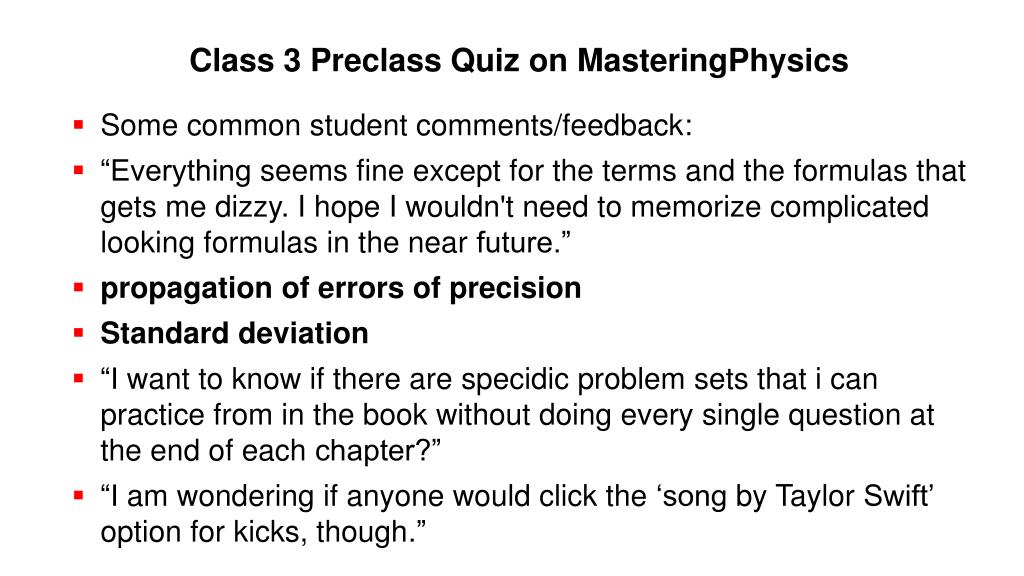Click the red bullet beside 'propagation of errors'
The image size is (1024, 576).
(x=79, y=287)
